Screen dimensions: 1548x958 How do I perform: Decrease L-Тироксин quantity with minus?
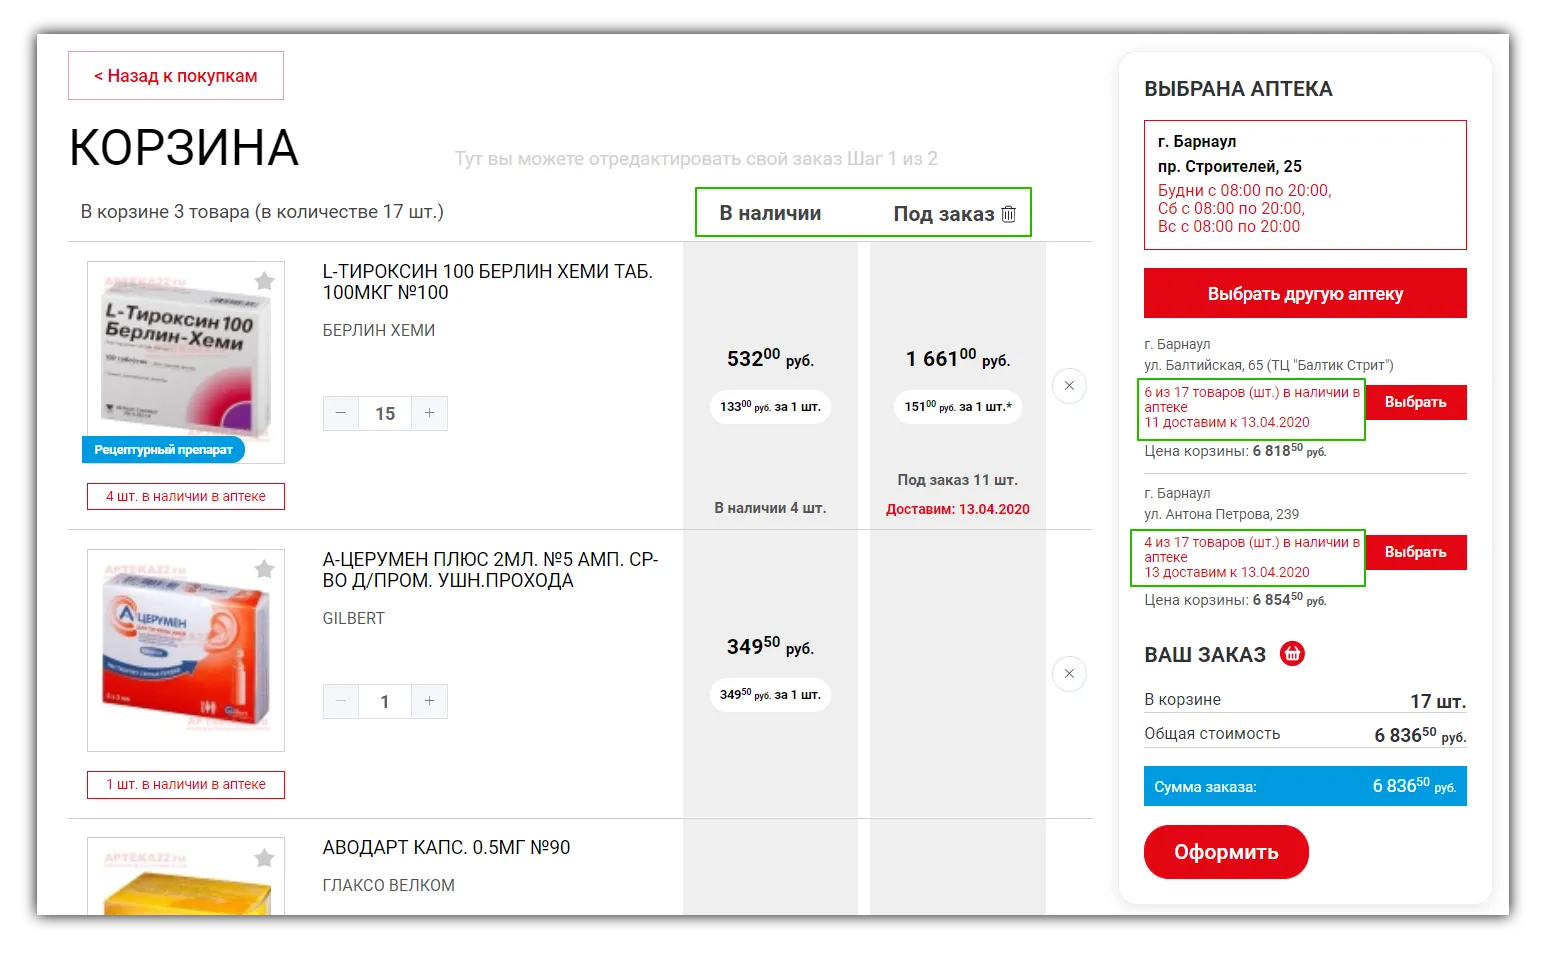(341, 413)
